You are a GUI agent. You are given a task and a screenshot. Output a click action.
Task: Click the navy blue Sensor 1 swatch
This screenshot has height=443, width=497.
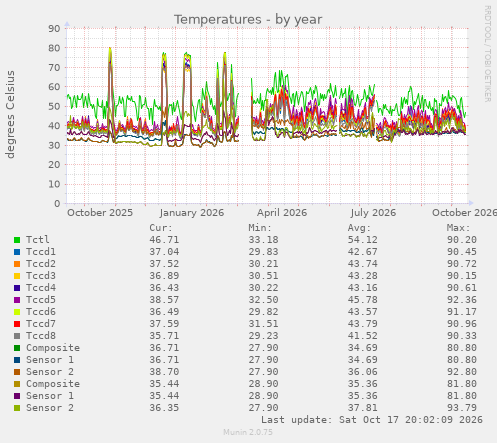[17, 360]
